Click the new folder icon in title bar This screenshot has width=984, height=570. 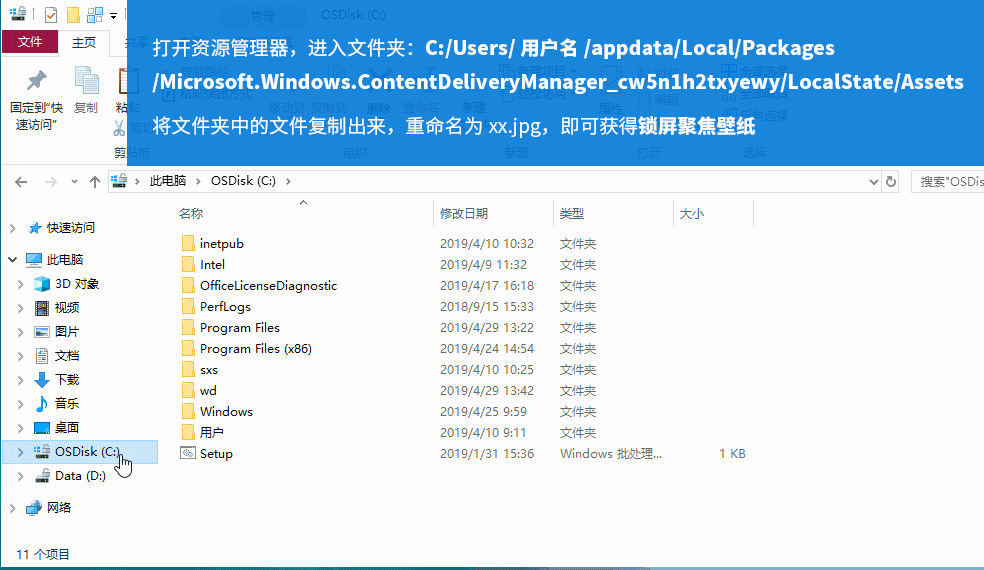tap(73, 15)
